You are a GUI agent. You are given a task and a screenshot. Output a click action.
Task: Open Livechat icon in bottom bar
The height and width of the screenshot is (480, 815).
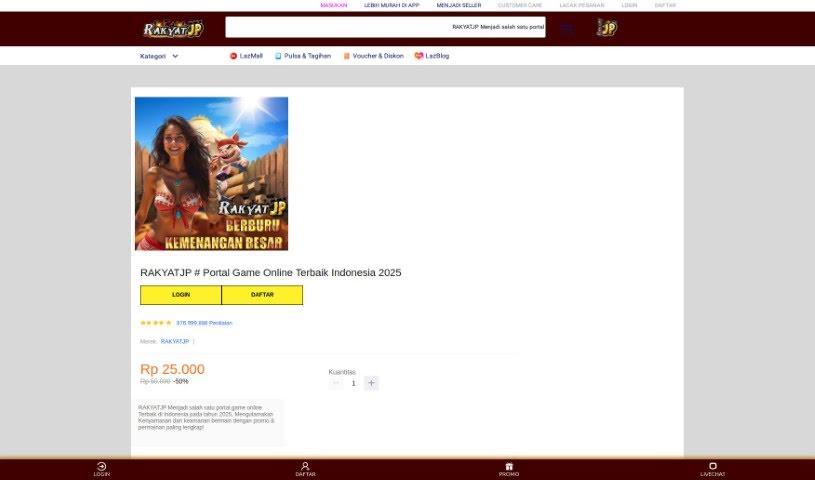(x=712, y=466)
